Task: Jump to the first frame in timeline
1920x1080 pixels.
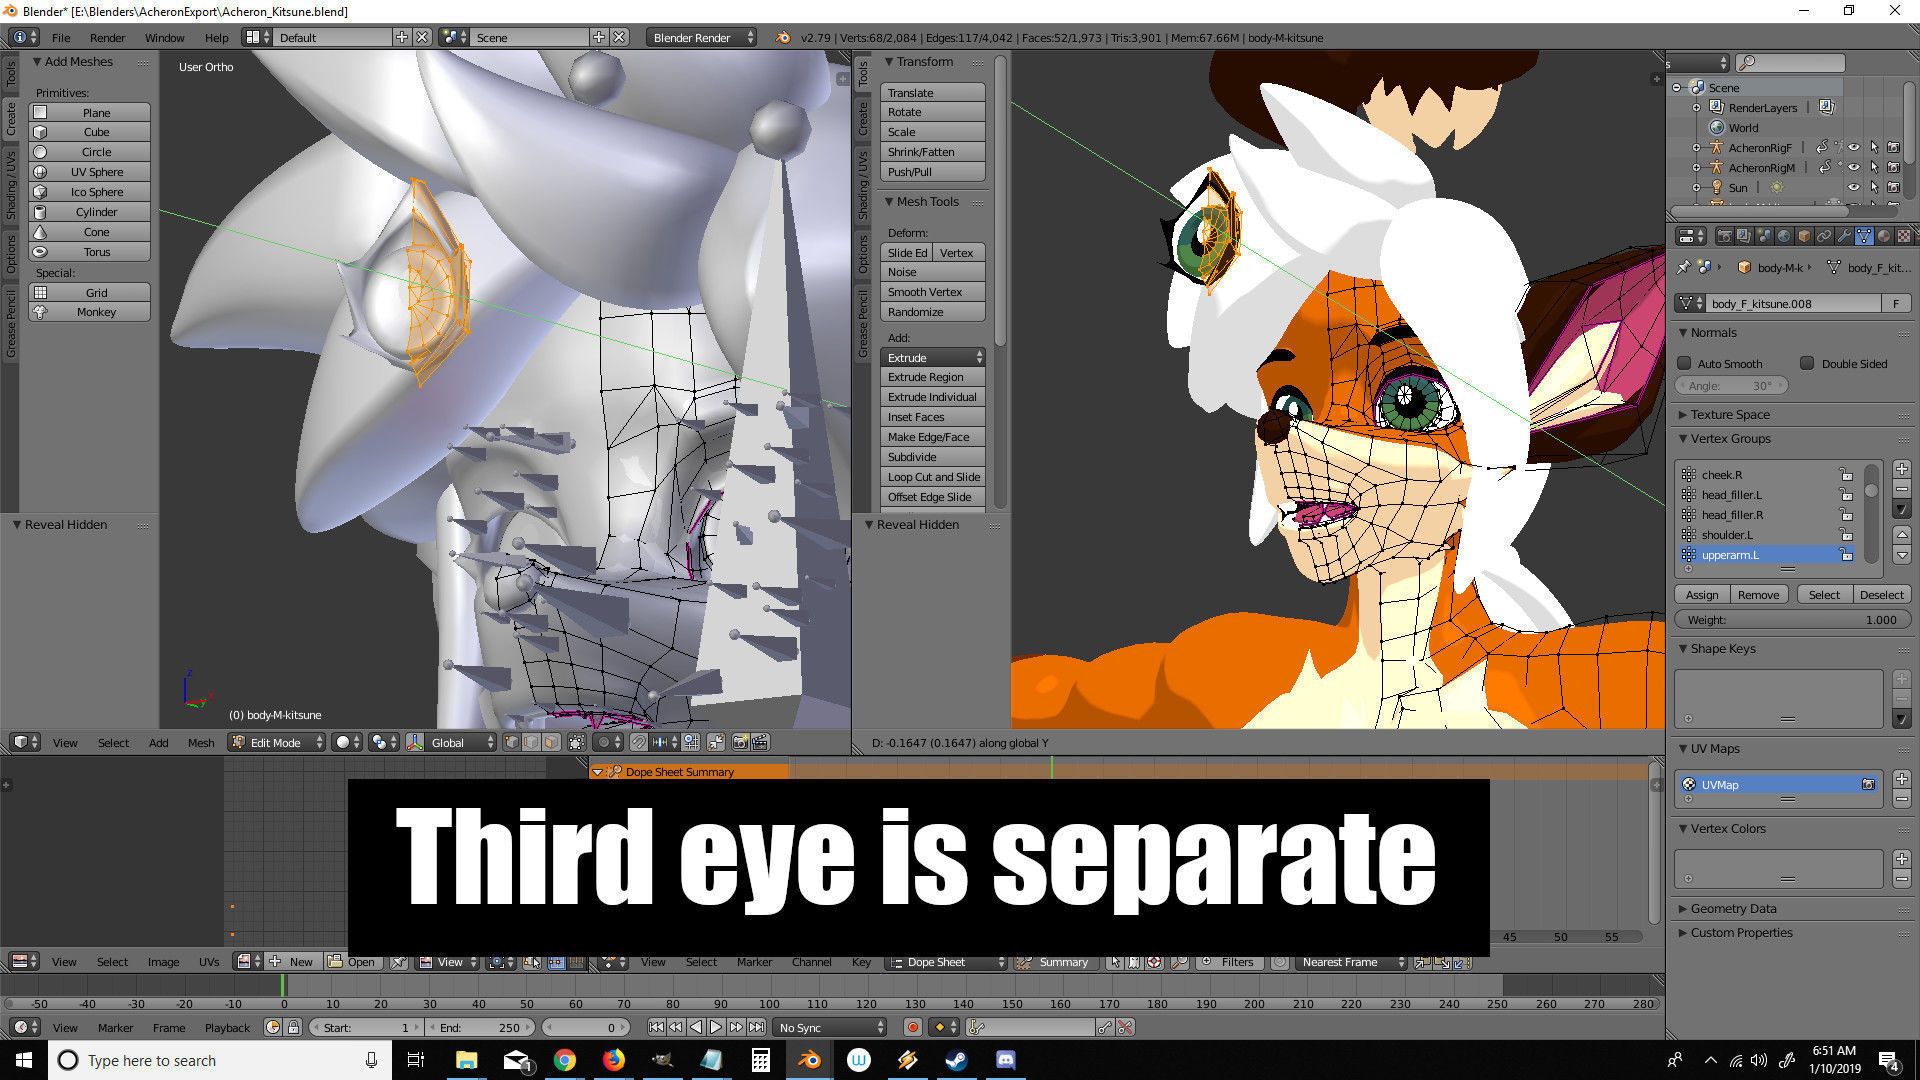Action: tap(656, 1027)
